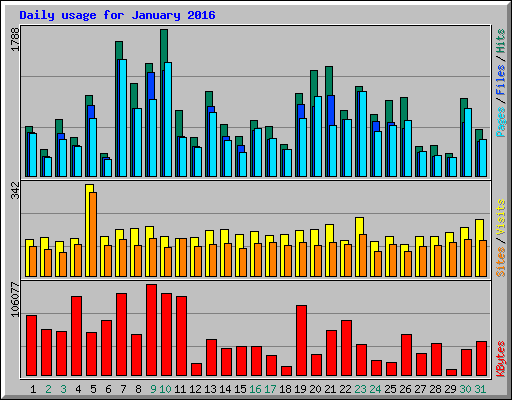Click the 1788 axis value
The image size is (512, 400).
click(x=16, y=39)
